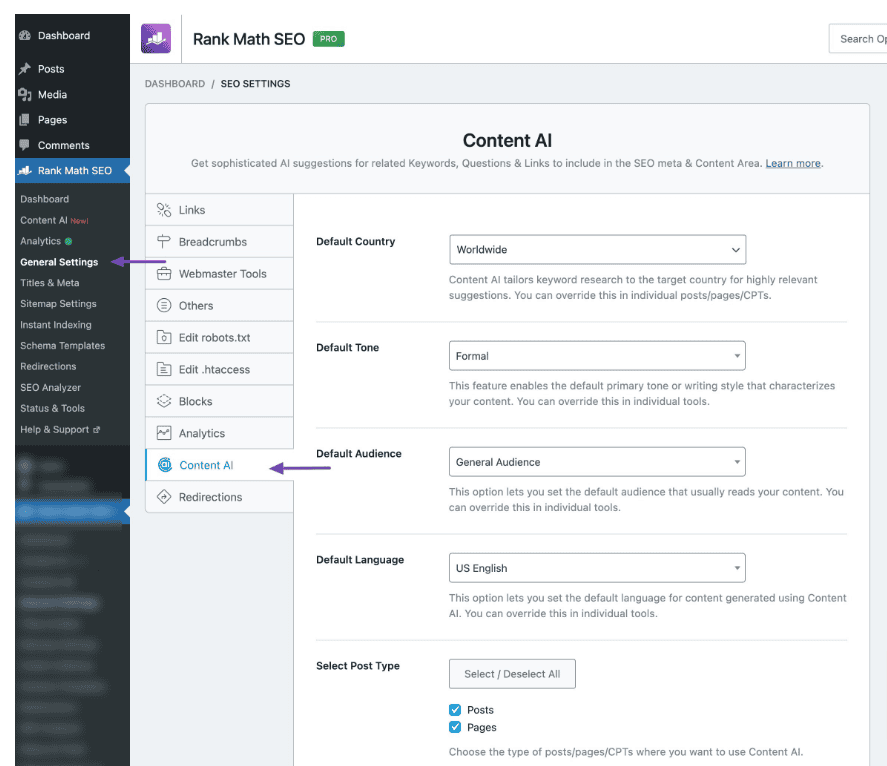This screenshot has height=766, width=887.
Task: Click the Analytics chart icon in tabs
Action: 164,434
